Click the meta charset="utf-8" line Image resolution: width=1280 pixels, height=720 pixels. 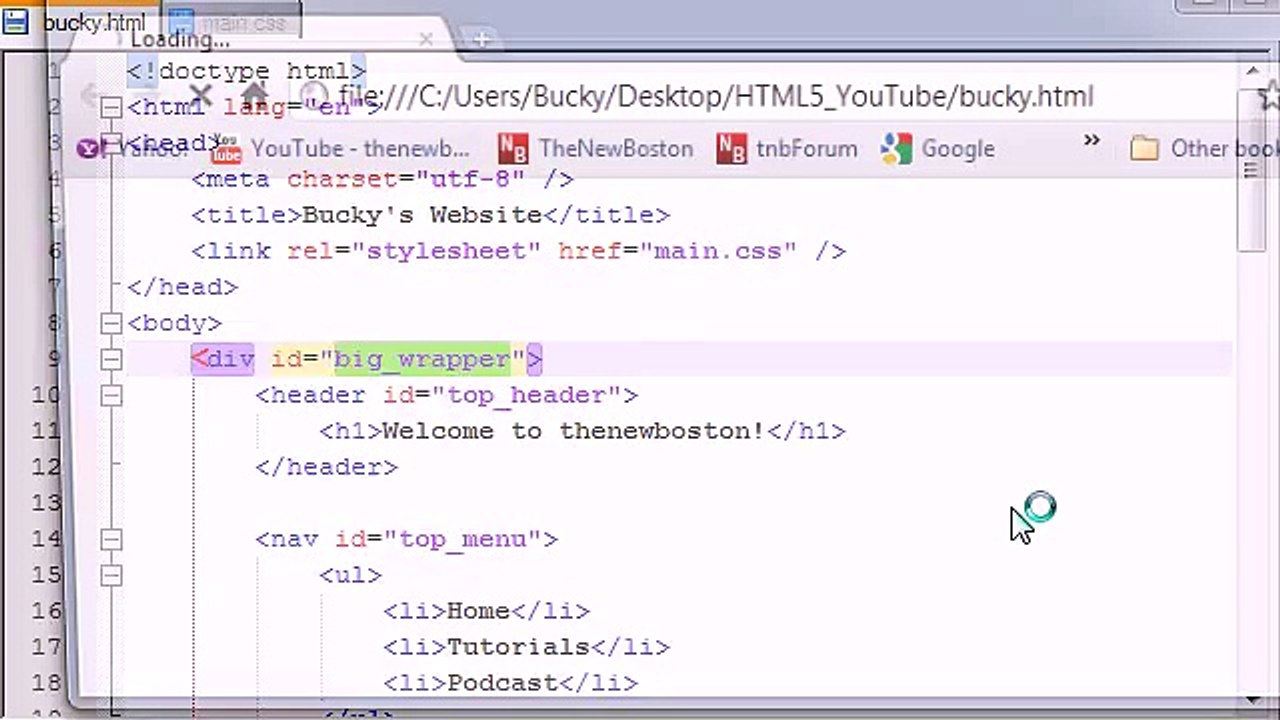coord(383,179)
